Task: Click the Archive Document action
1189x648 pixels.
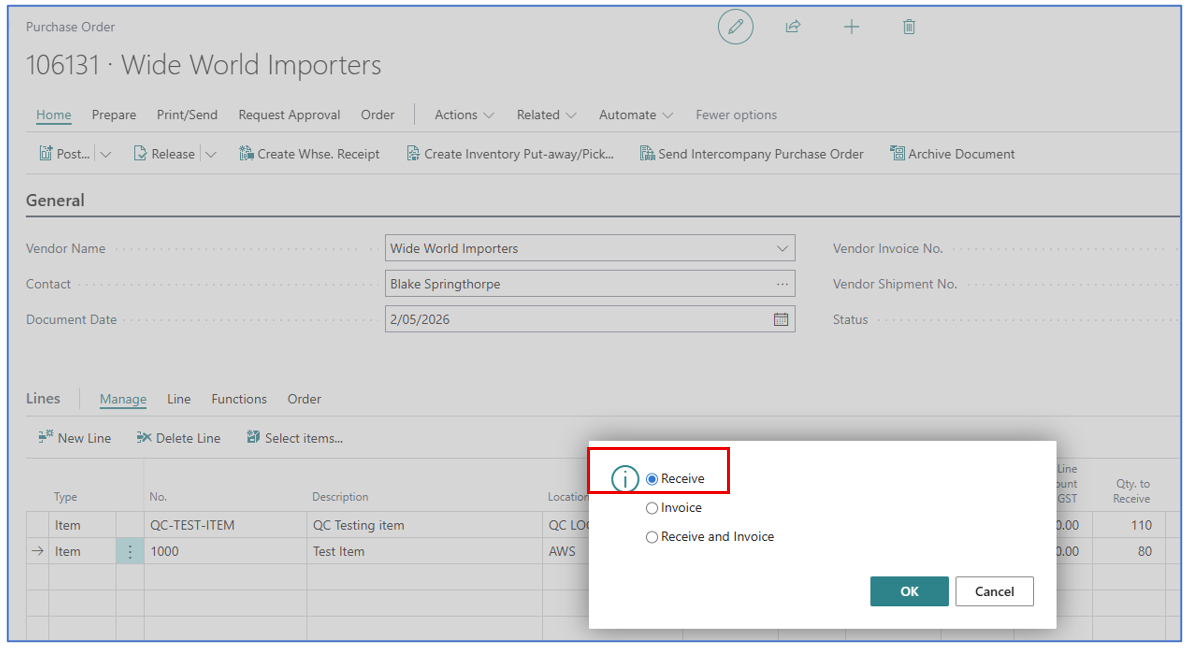Action: 952,154
